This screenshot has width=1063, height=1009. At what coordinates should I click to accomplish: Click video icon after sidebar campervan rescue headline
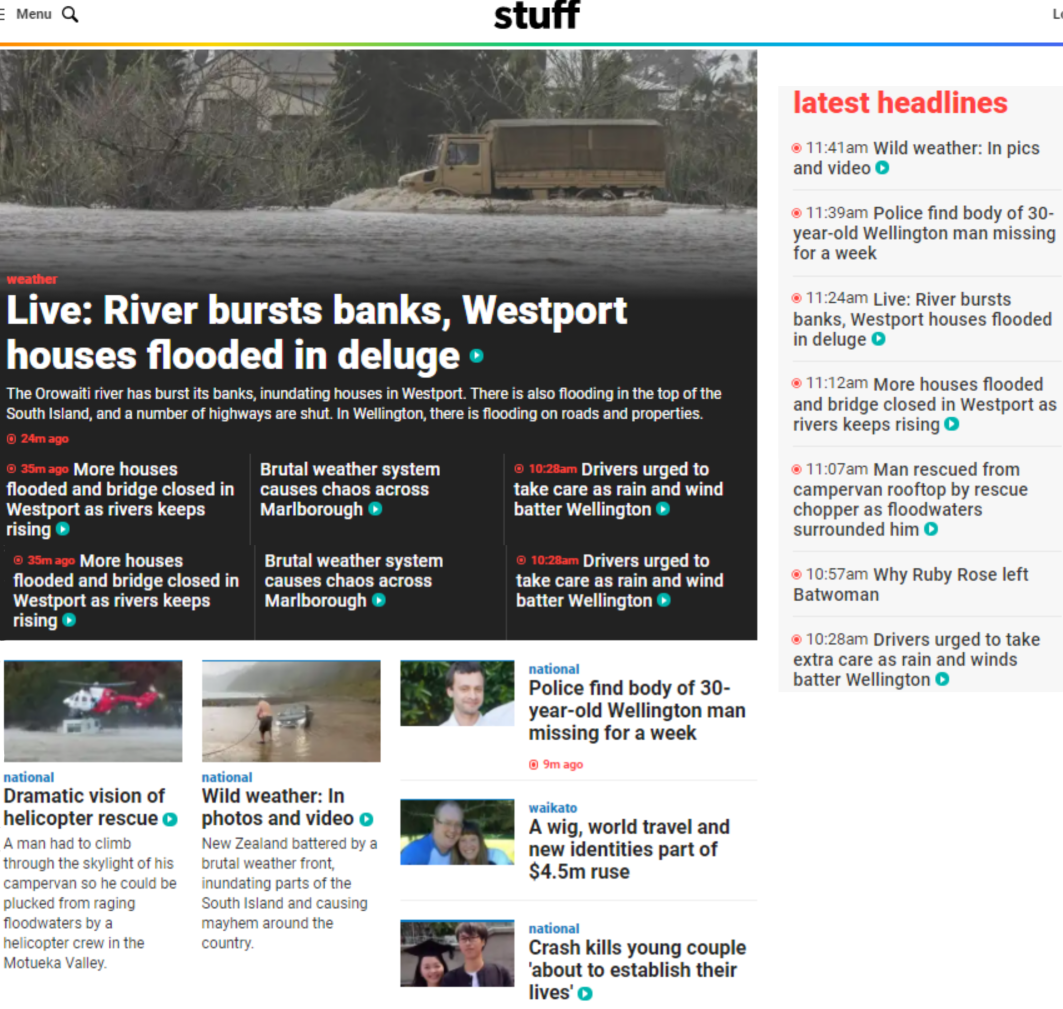tap(931, 529)
